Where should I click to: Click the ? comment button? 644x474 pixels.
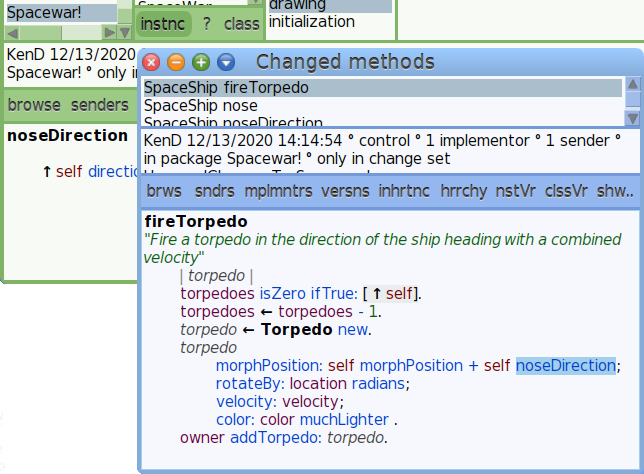pyautogui.click(x=206, y=23)
